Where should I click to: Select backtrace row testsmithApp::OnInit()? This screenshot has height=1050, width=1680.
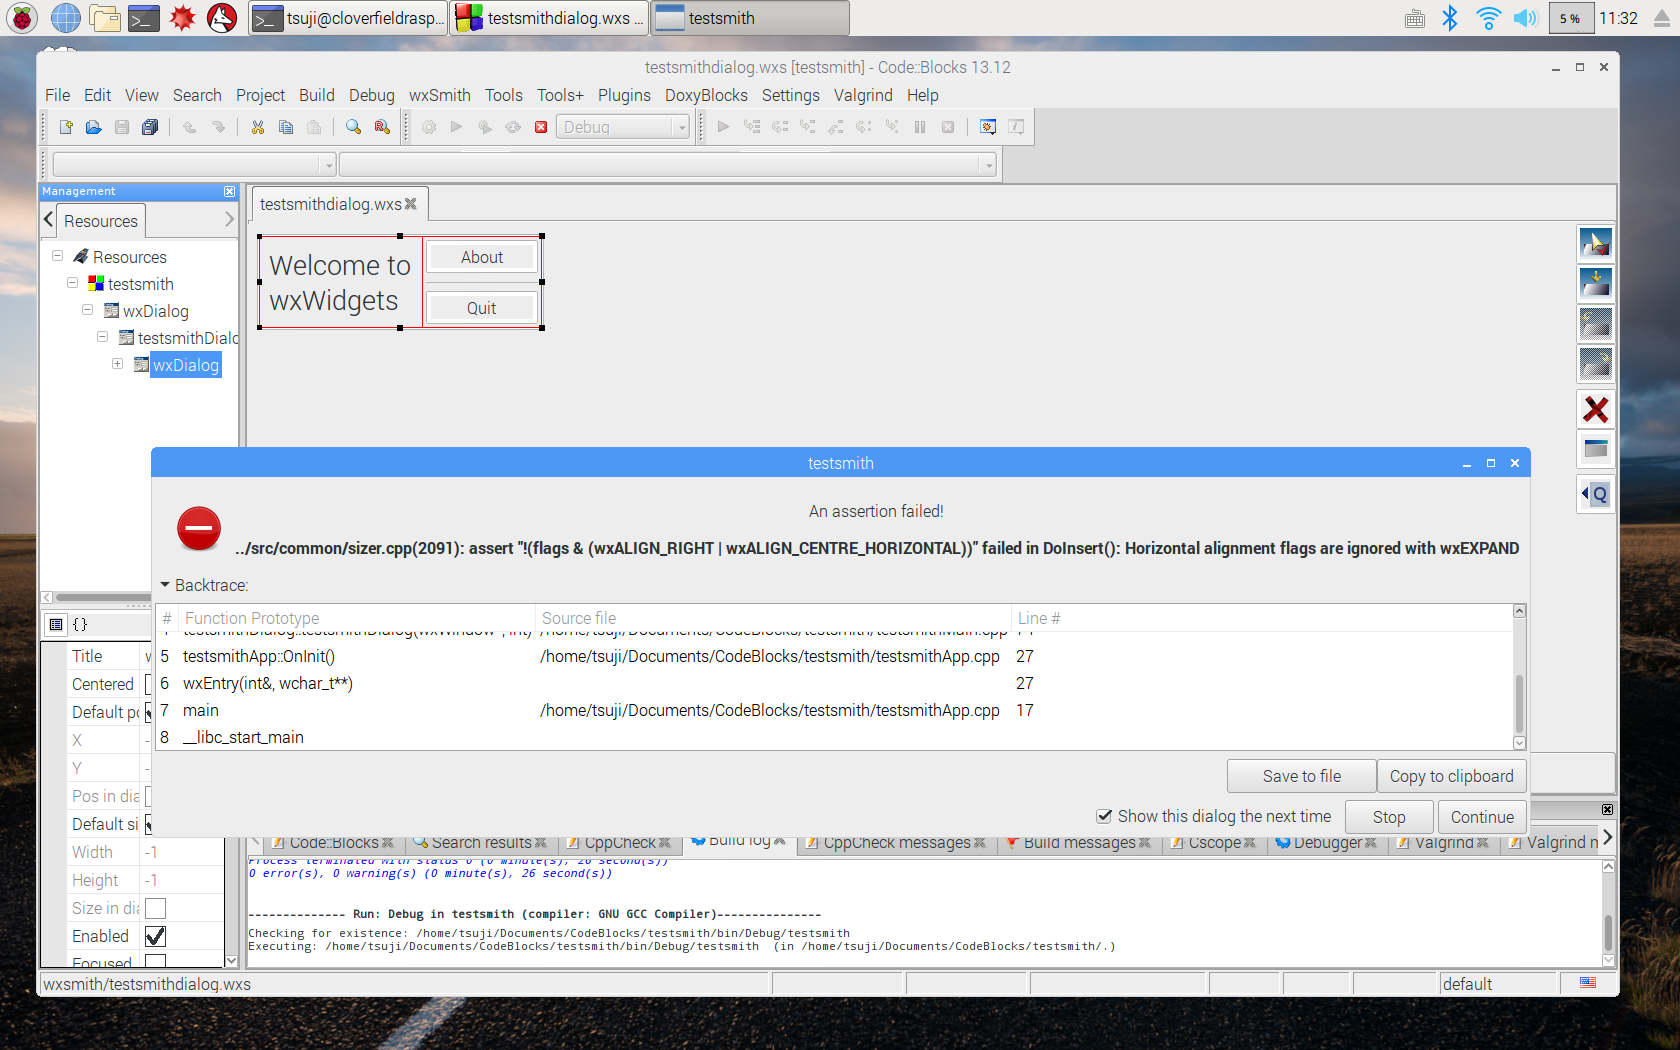click(x=835, y=656)
